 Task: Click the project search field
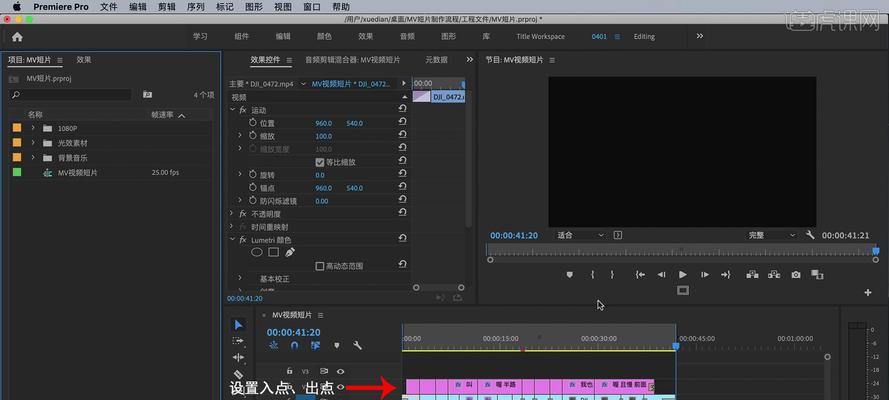[x=71, y=95]
